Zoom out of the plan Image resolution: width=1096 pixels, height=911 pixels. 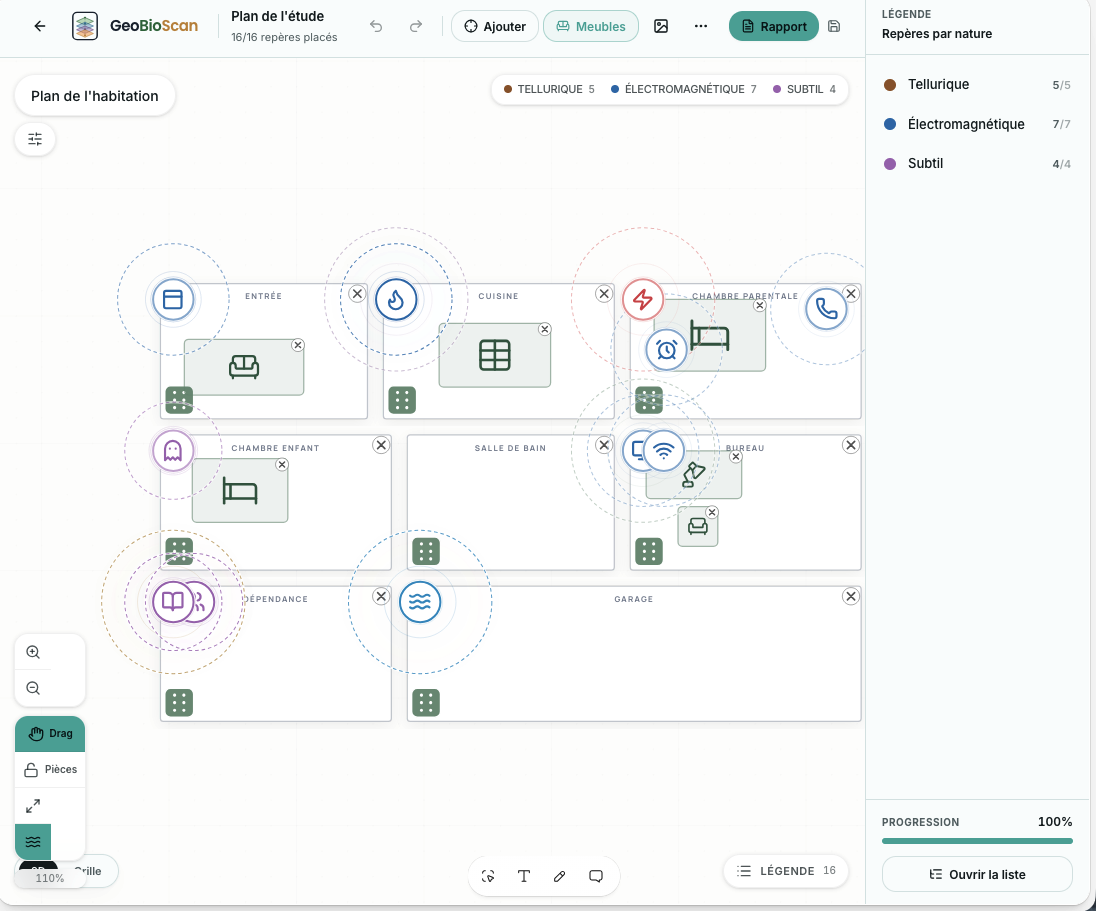click(33, 688)
